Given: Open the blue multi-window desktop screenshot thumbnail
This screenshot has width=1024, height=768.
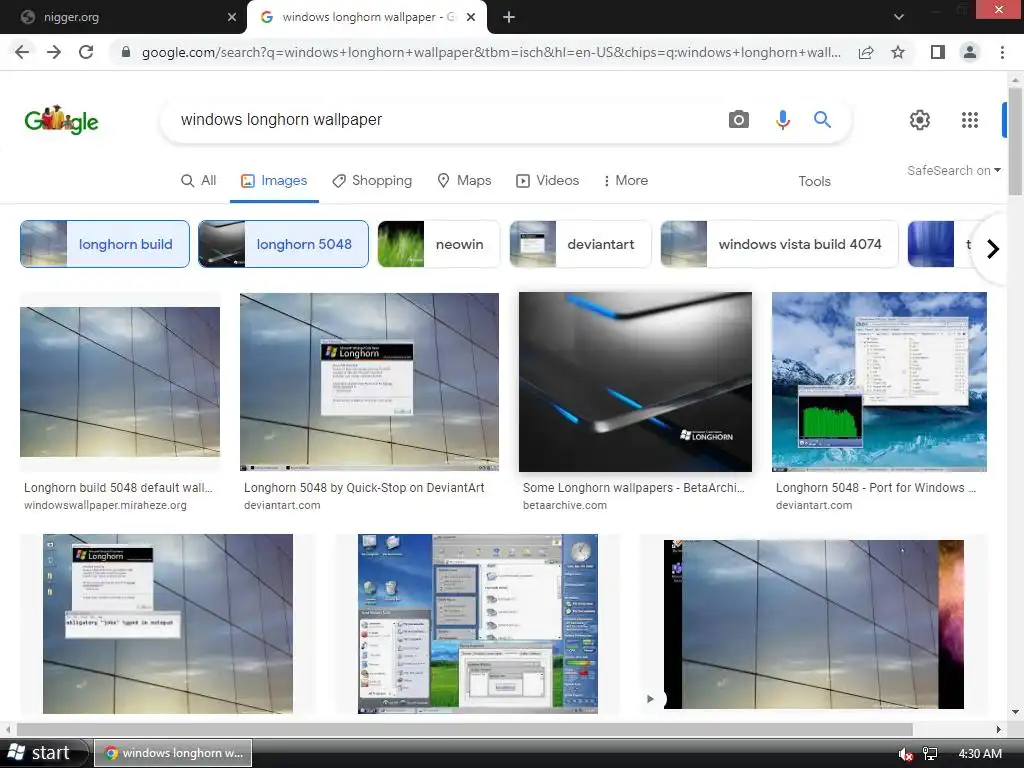Looking at the screenshot, I should click(478, 624).
